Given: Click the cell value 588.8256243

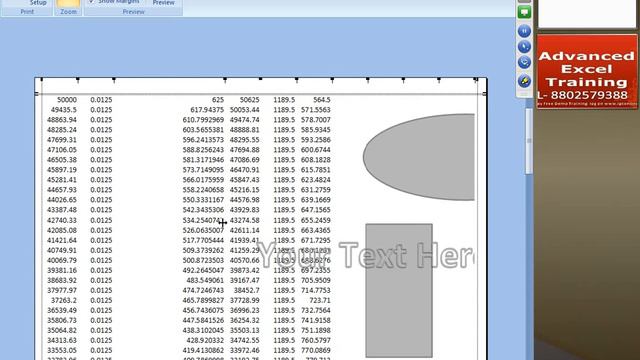Looking at the screenshot, I should (203, 150).
